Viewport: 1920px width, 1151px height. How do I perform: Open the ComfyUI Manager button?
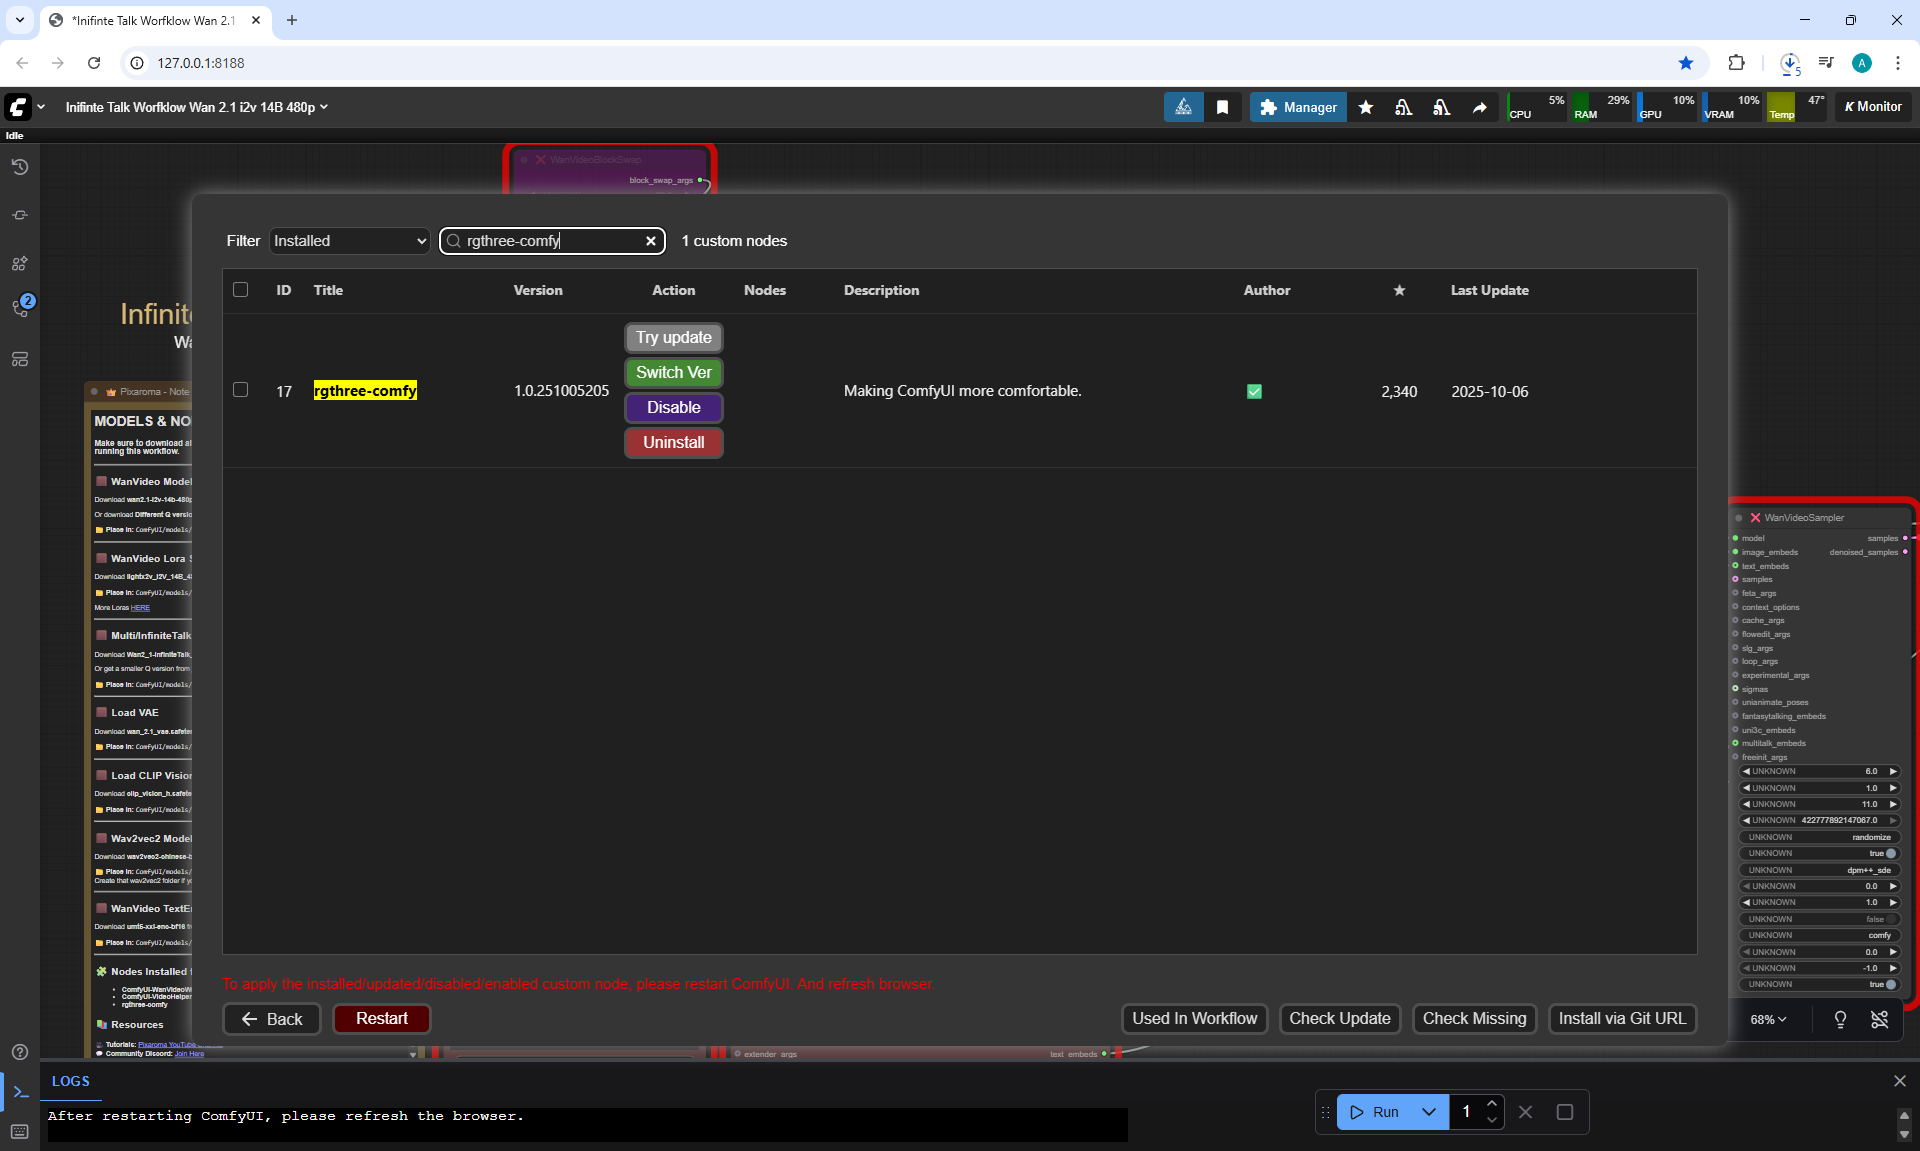pos(1298,107)
